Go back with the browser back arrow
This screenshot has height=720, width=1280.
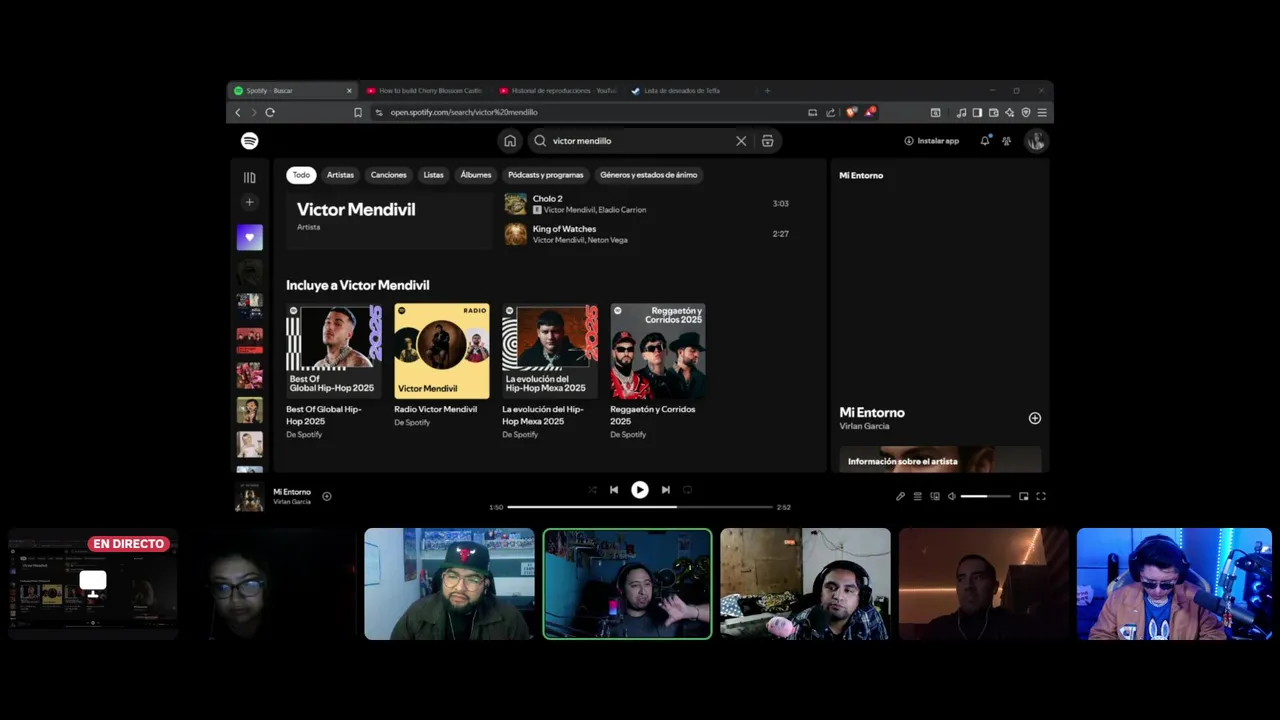(x=238, y=113)
